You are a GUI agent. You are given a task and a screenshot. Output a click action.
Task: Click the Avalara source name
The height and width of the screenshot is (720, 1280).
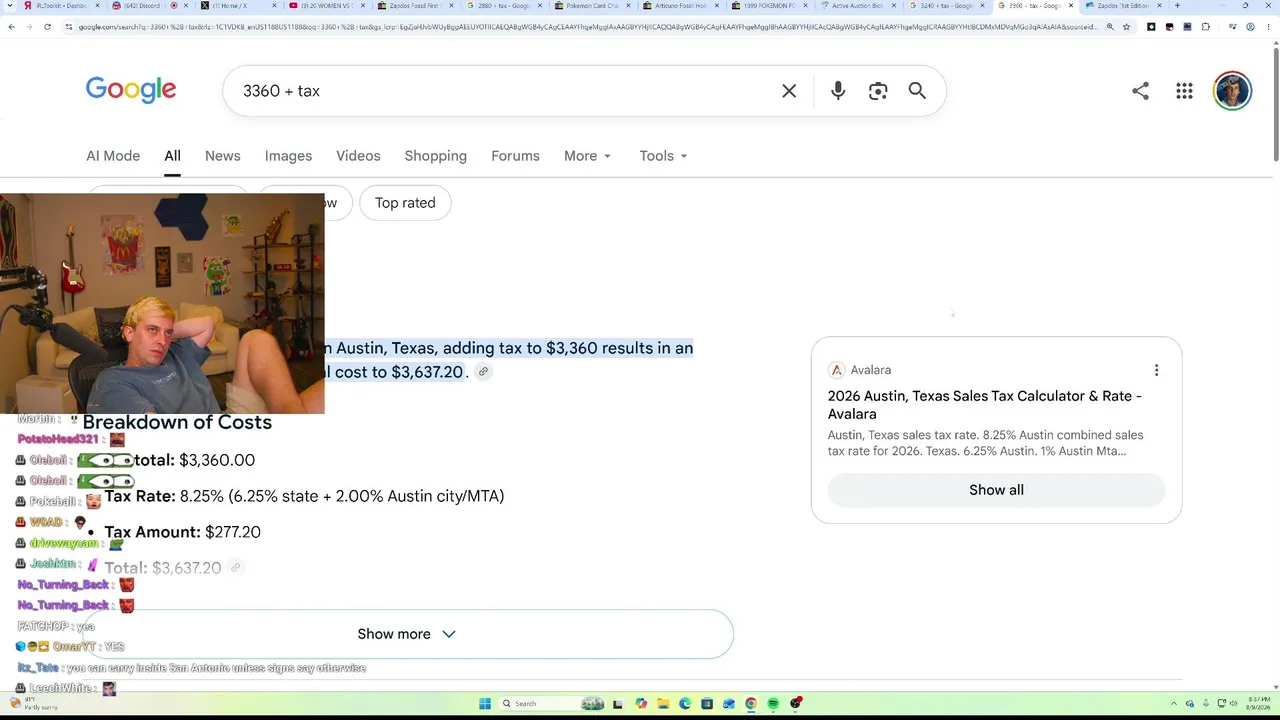point(870,370)
